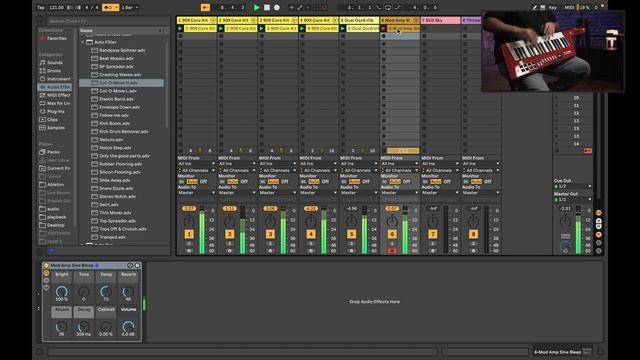Launch the clip in track 1 909 Core Kit

(180, 29)
